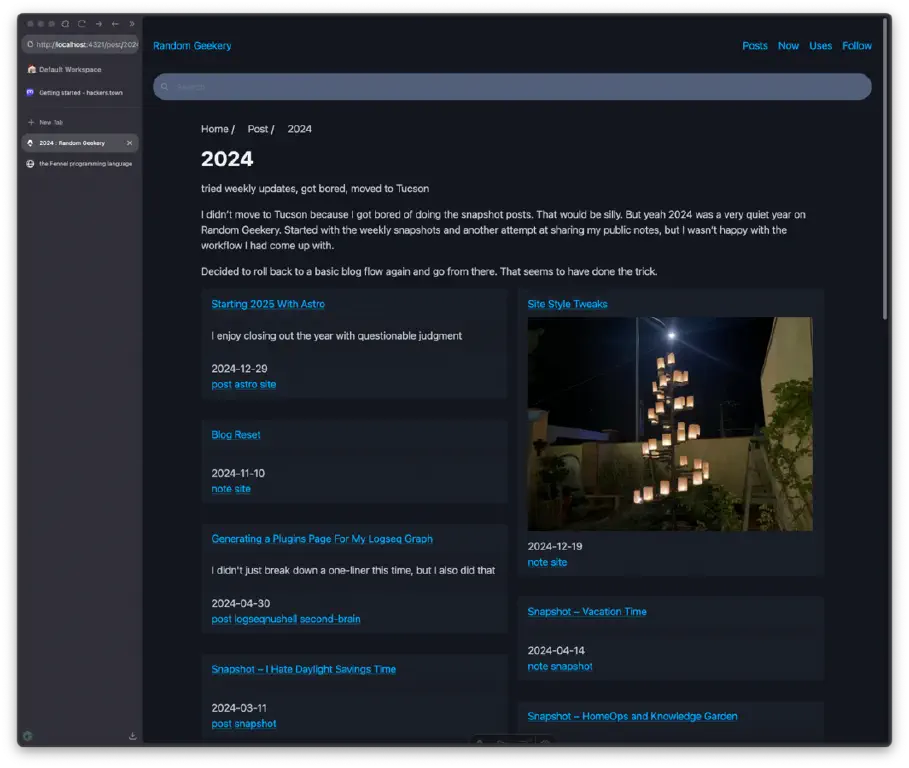Click 'Decided to roll back' paragraph
The width and height of the screenshot is (909, 768).
point(429,271)
